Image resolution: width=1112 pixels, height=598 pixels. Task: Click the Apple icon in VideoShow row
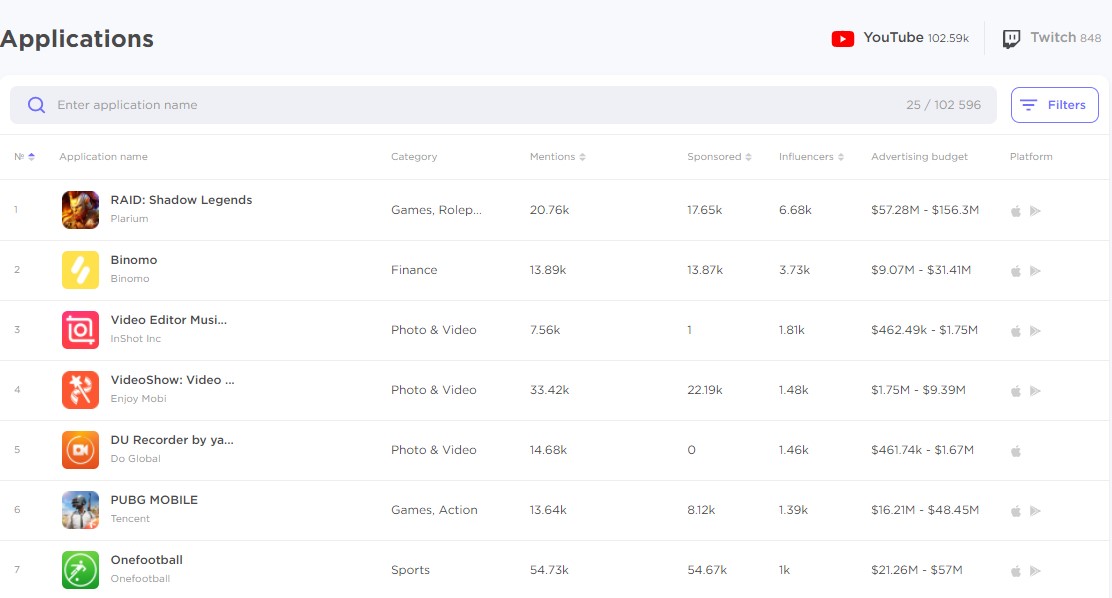[1016, 391]
